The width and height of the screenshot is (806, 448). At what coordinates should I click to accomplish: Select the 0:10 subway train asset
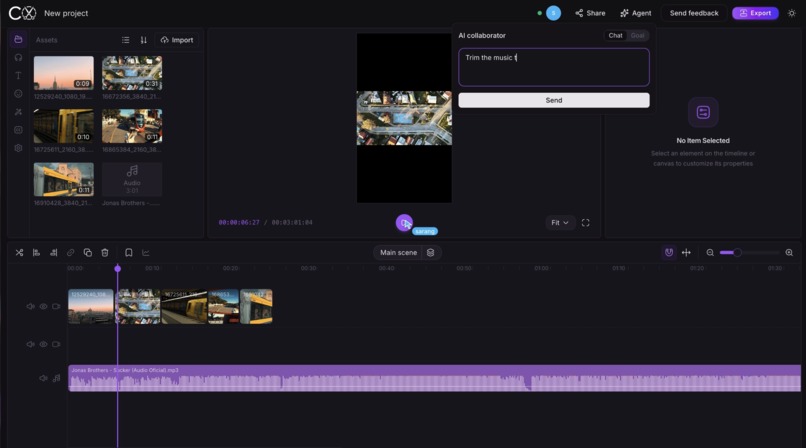(64, 126)
